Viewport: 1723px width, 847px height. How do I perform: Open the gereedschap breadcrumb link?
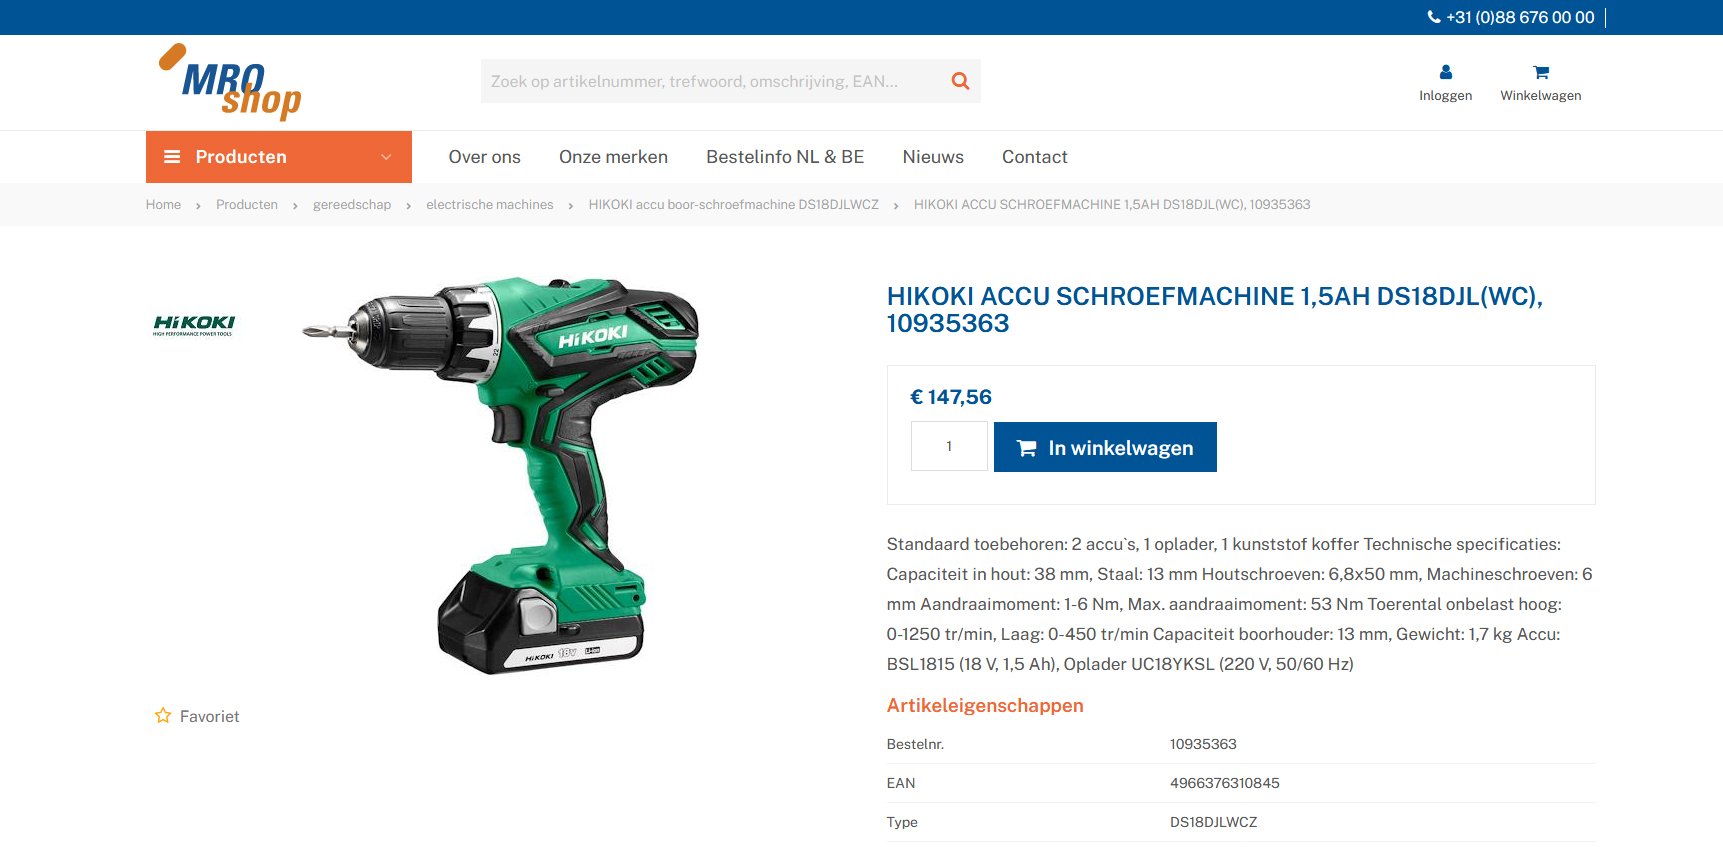click(x=352, y=205)
